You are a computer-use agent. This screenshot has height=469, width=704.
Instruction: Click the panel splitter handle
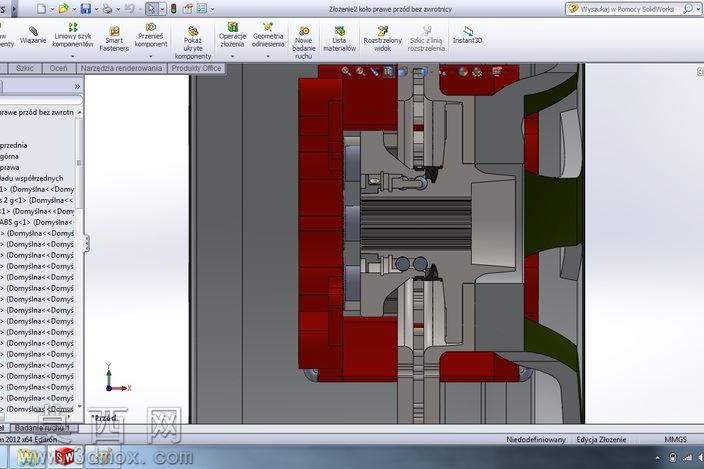[x=87, y=244]
